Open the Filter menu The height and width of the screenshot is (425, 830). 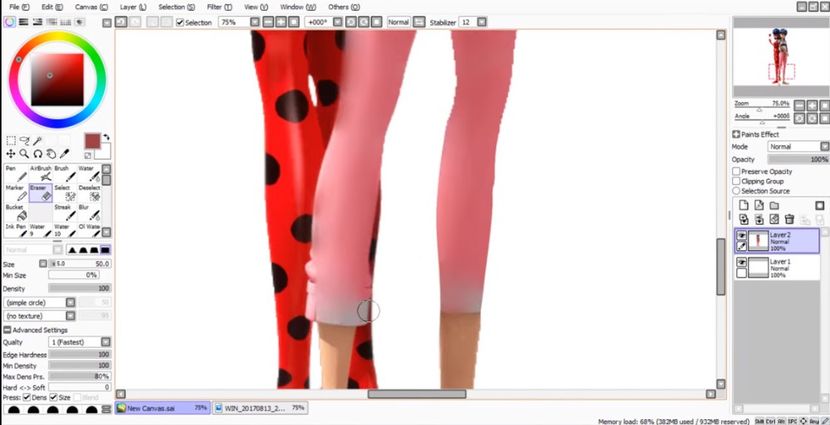click(219, 7)
